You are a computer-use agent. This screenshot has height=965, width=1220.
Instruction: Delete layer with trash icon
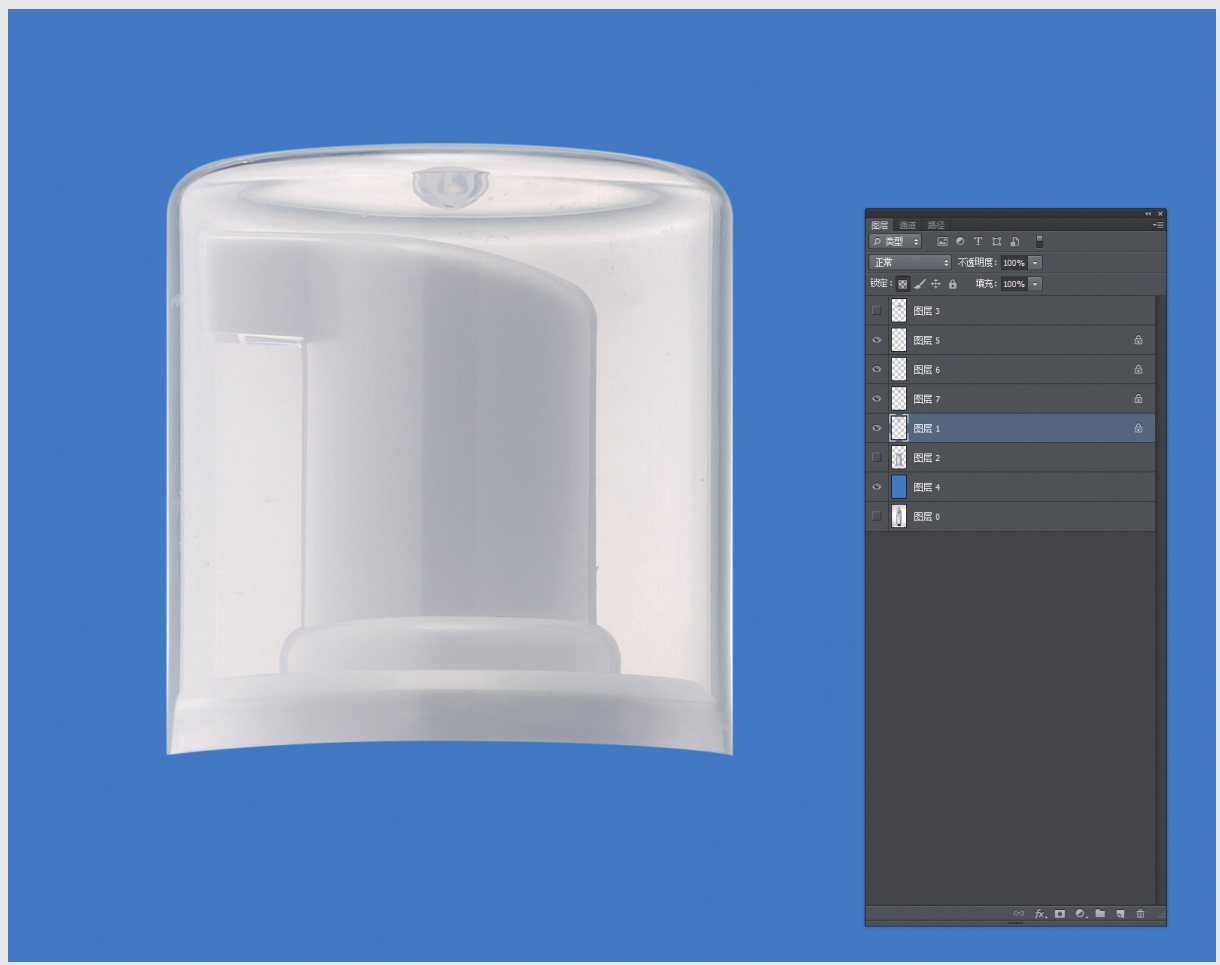click(x=1140, y=914)
